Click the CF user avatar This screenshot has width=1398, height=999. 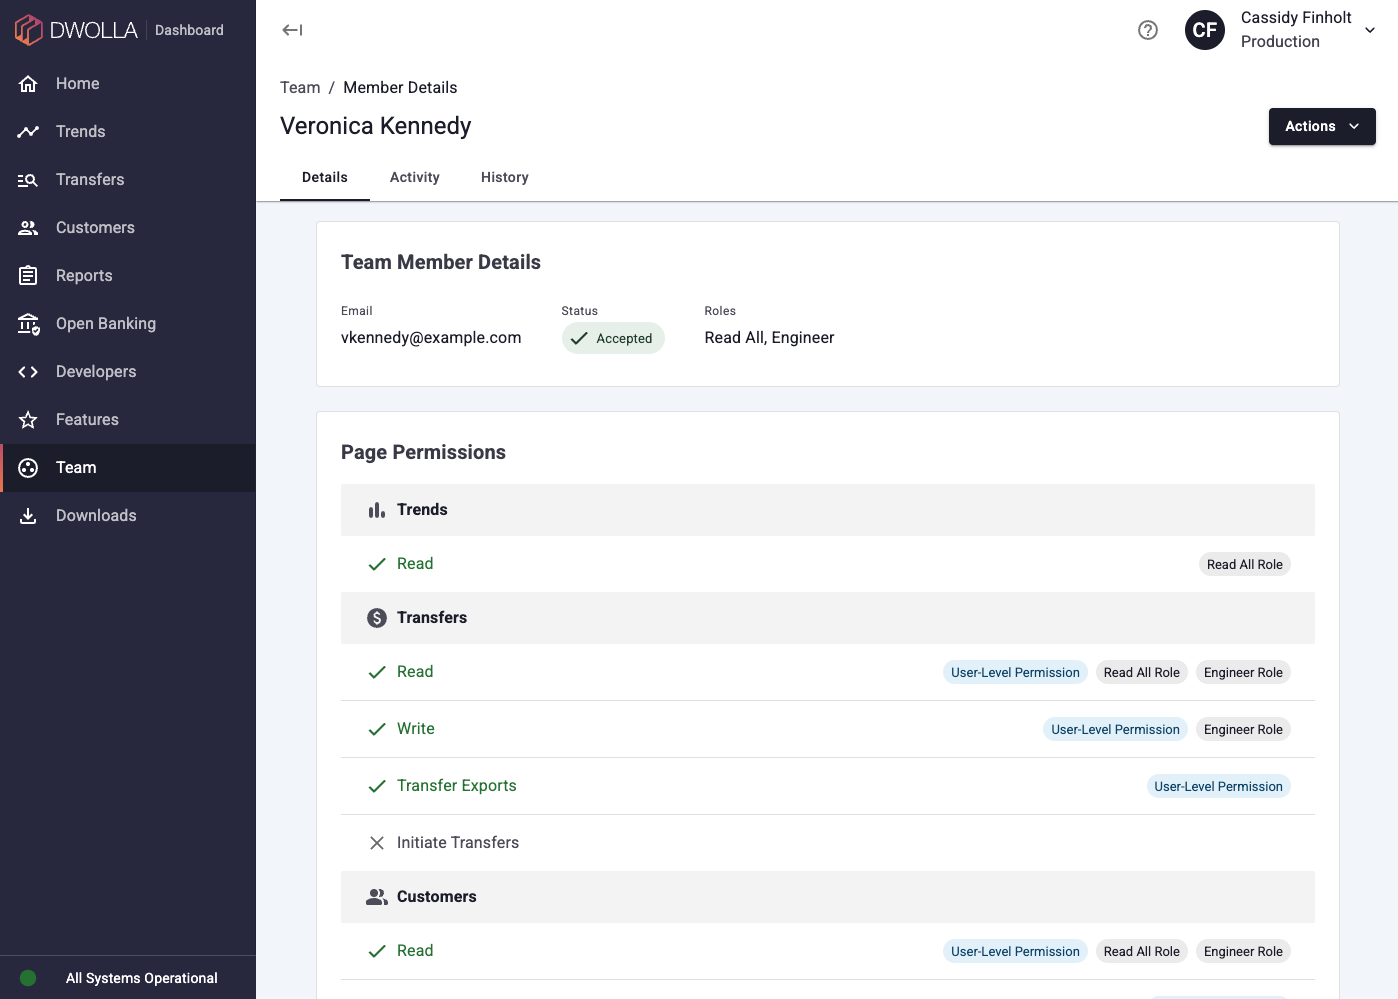[x=1205, y=30]
